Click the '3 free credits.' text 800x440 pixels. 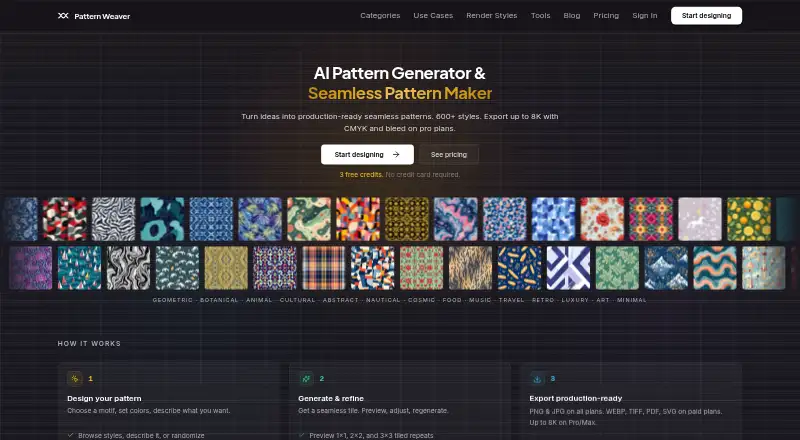pos(361,175)
